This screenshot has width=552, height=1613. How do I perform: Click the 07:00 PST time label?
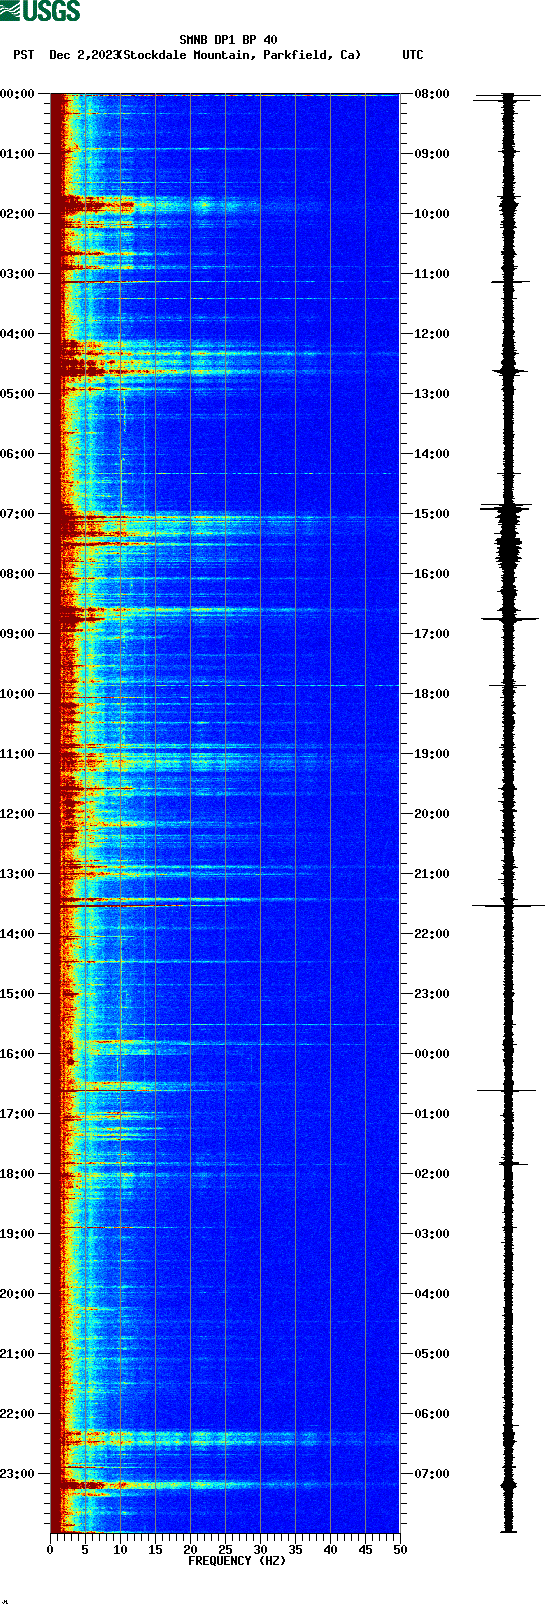point(18,514)
